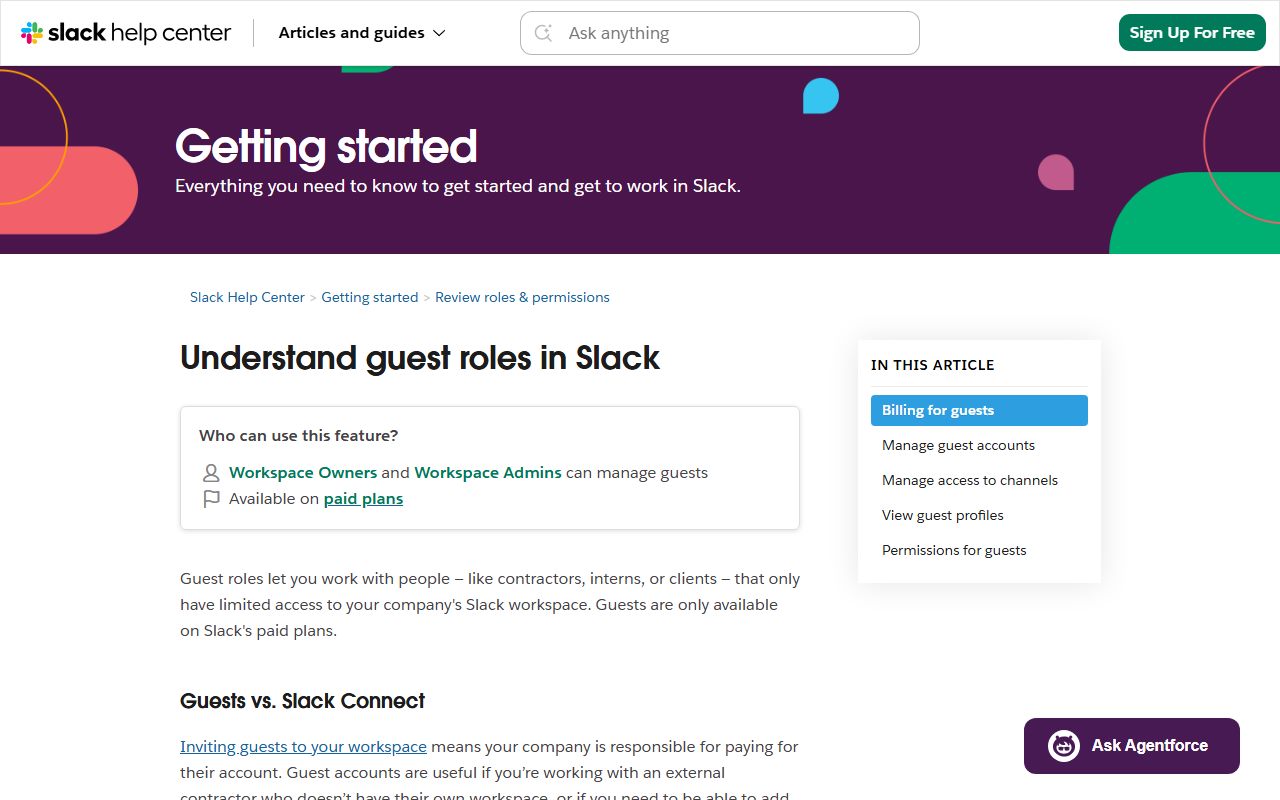
Task: Open Inviting guests to your workspace link
Action: tap(303, 747)
